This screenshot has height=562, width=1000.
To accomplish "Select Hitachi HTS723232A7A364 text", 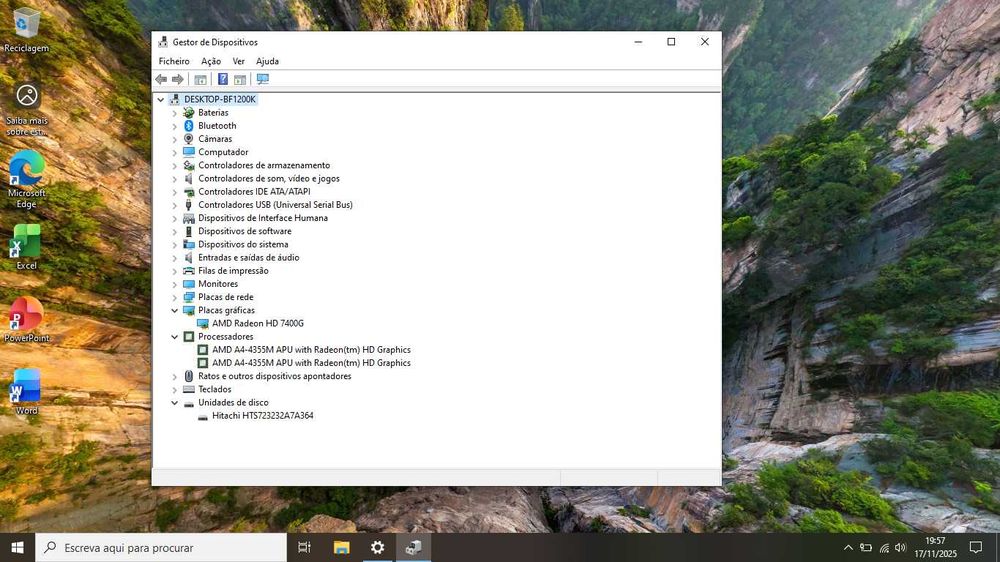I will tap(263, 416).
